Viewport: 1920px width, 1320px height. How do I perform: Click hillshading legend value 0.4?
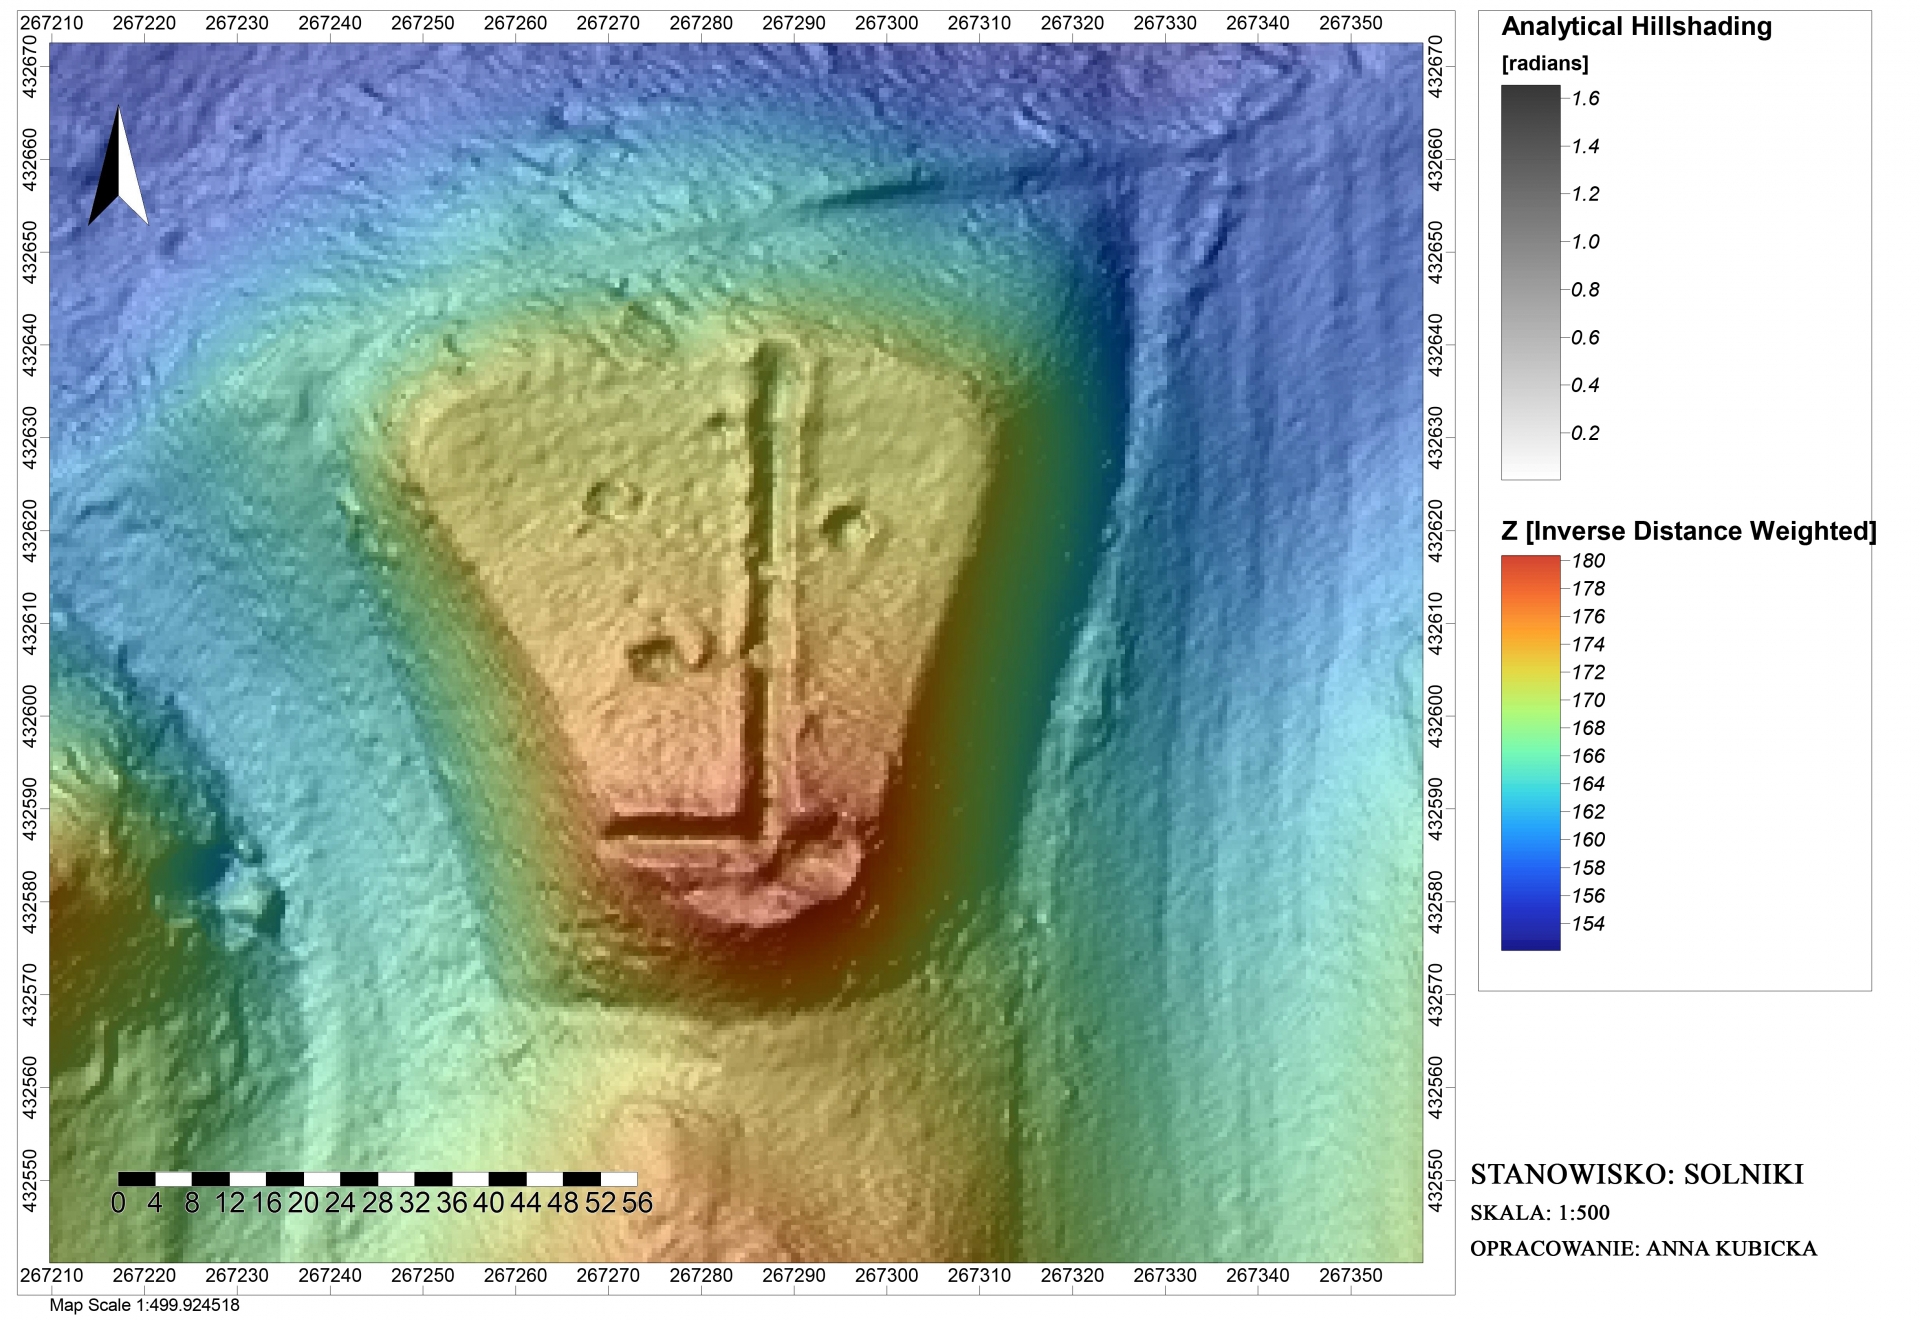[x=1585, y=385]
